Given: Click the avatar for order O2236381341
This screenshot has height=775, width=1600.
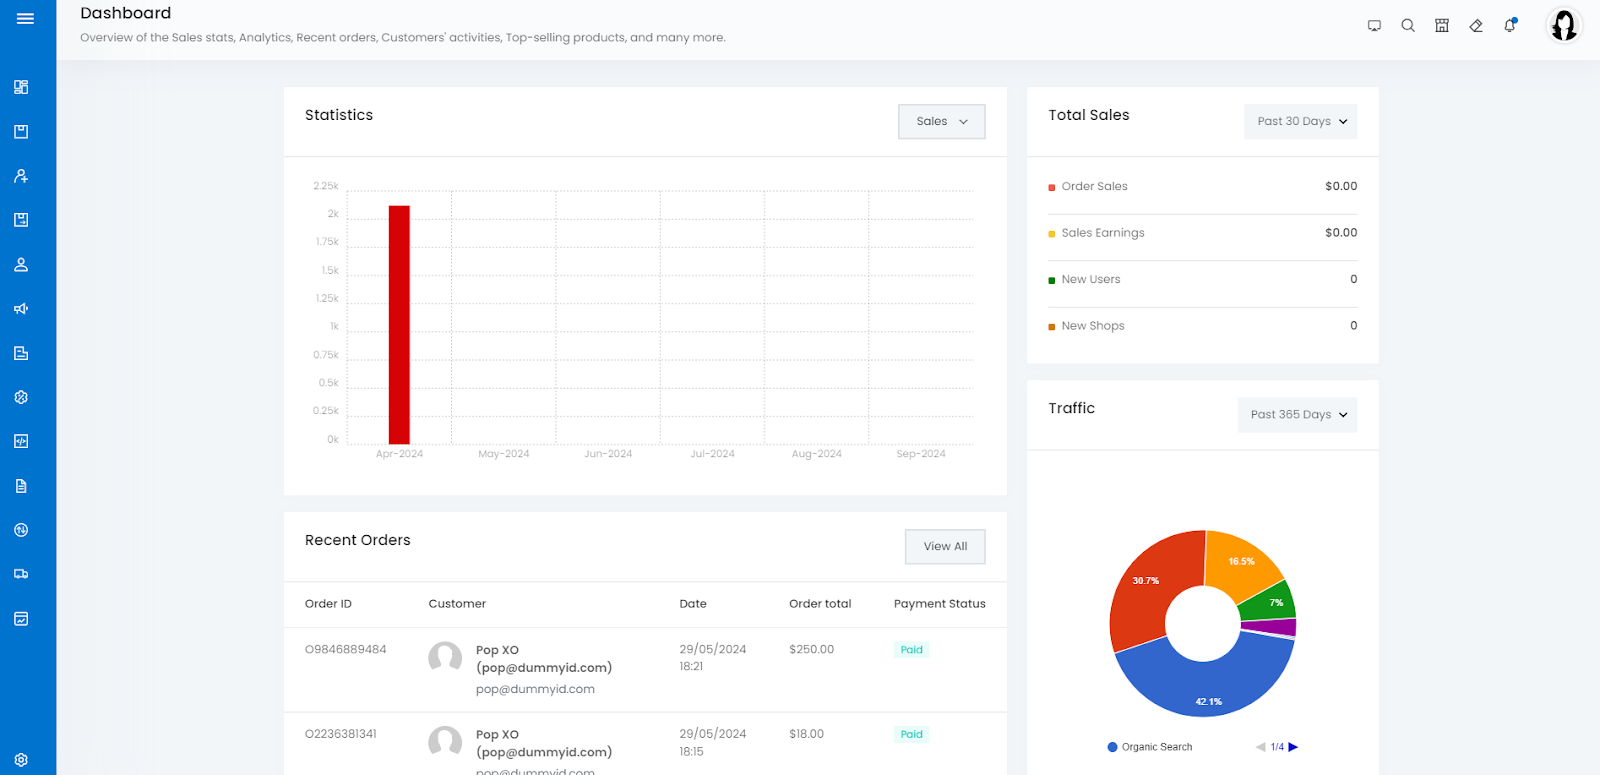Looking at the screenshot, I should [x=445, y=743].
